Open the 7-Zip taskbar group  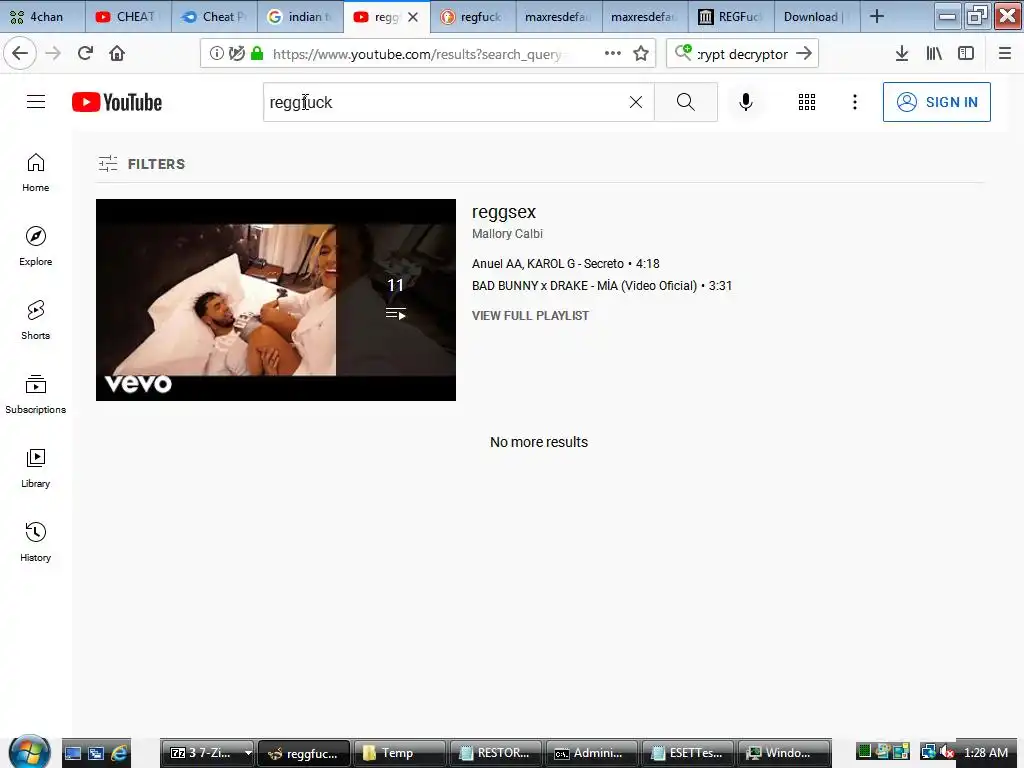pos(208,753)
